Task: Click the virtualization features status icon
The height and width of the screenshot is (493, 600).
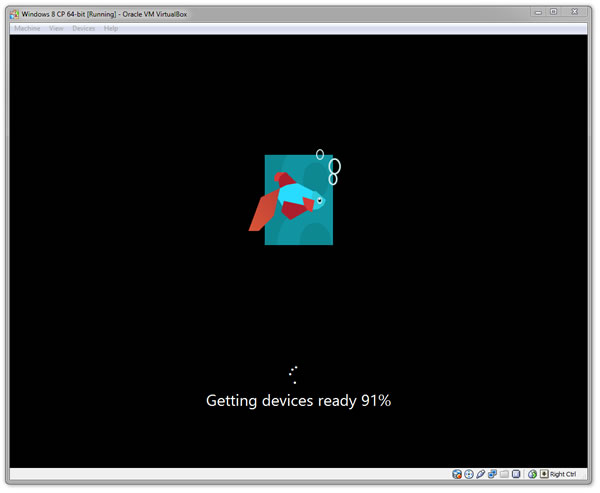Action: [x=516, y=474]
